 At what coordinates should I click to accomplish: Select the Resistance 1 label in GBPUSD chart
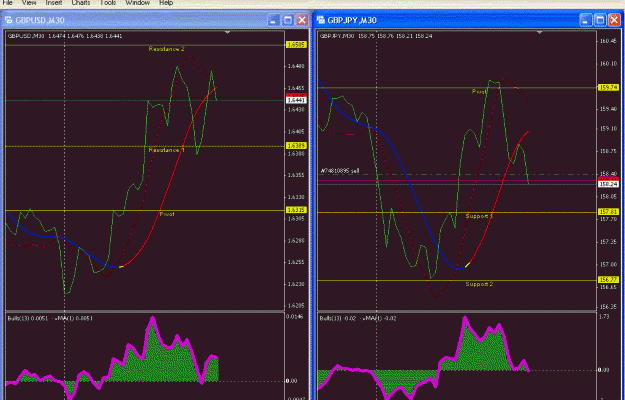[167, 150]
